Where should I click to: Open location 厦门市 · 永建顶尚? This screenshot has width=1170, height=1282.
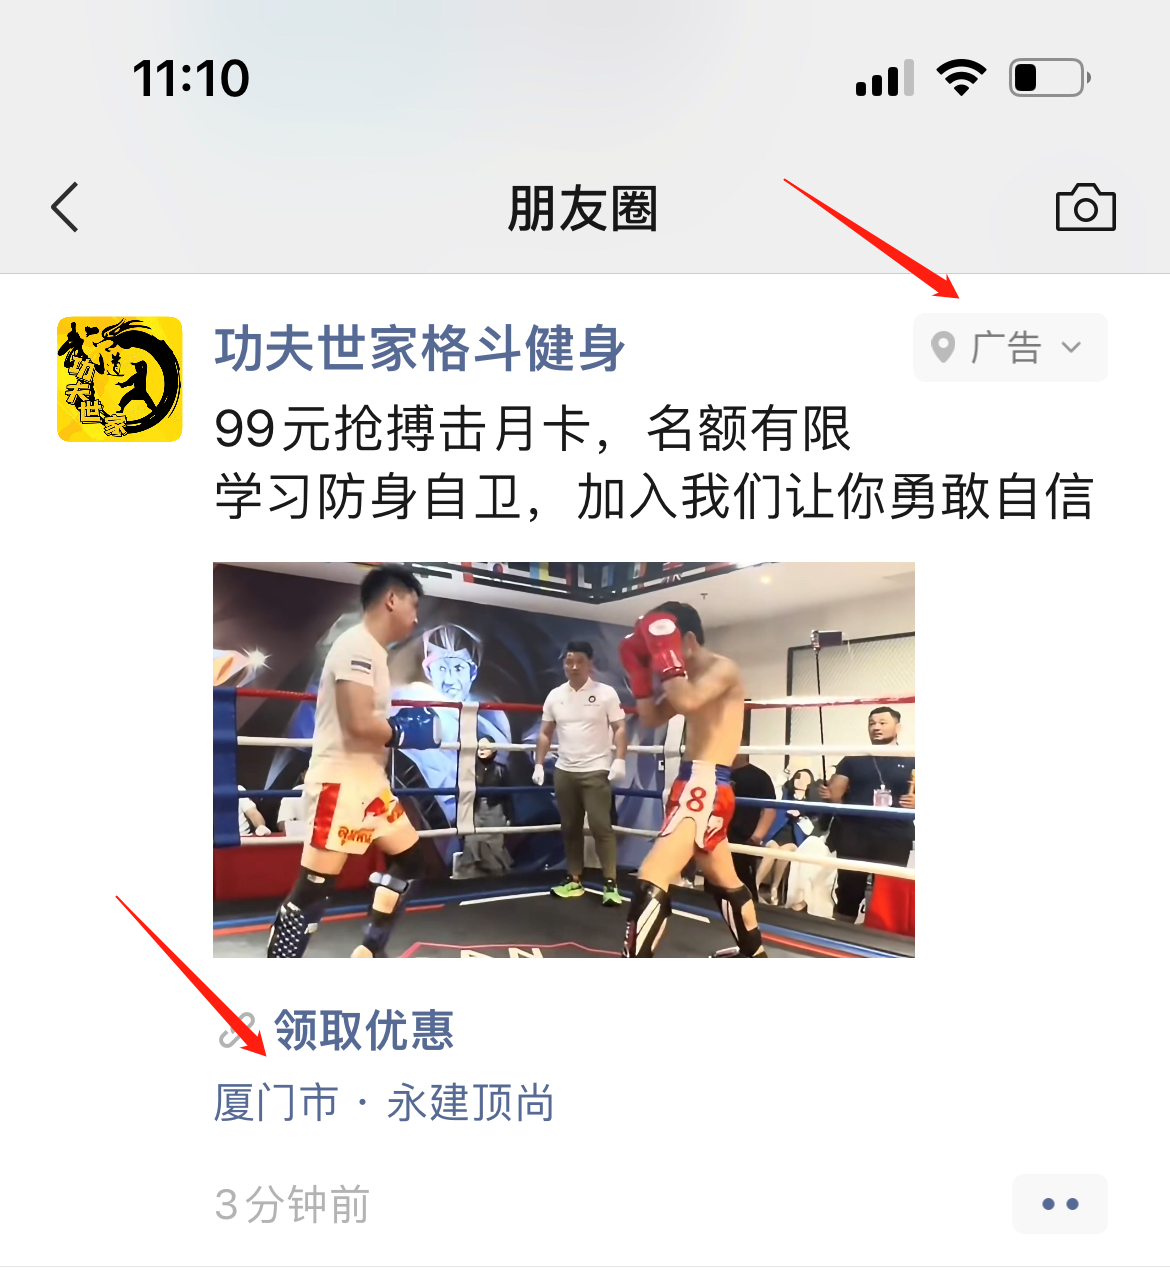click(384, 1103)
